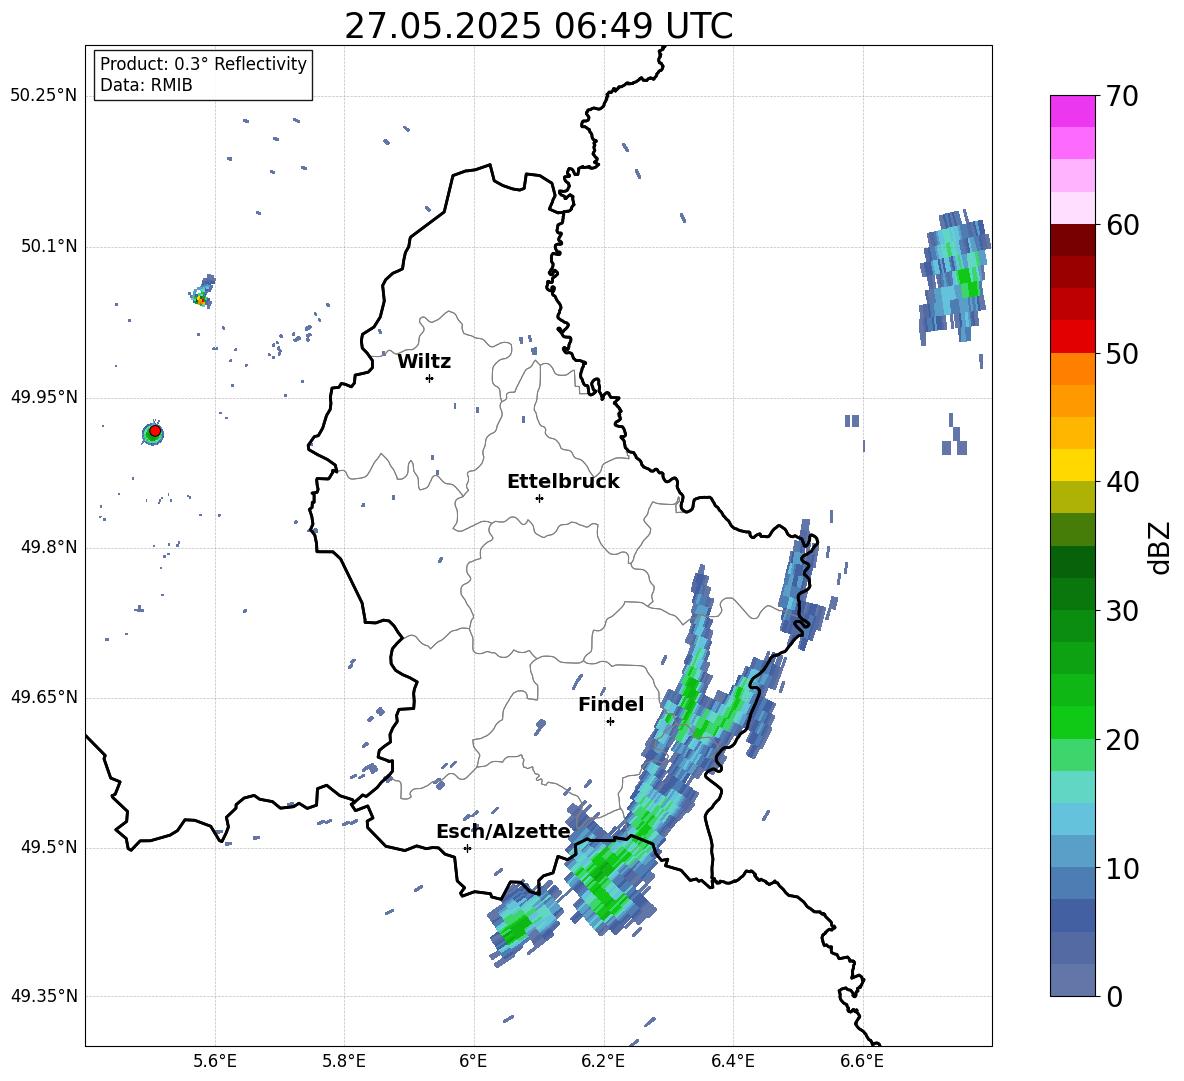
Task: Click the Ettelbruck city label
Action: click(x=563, y=482)
